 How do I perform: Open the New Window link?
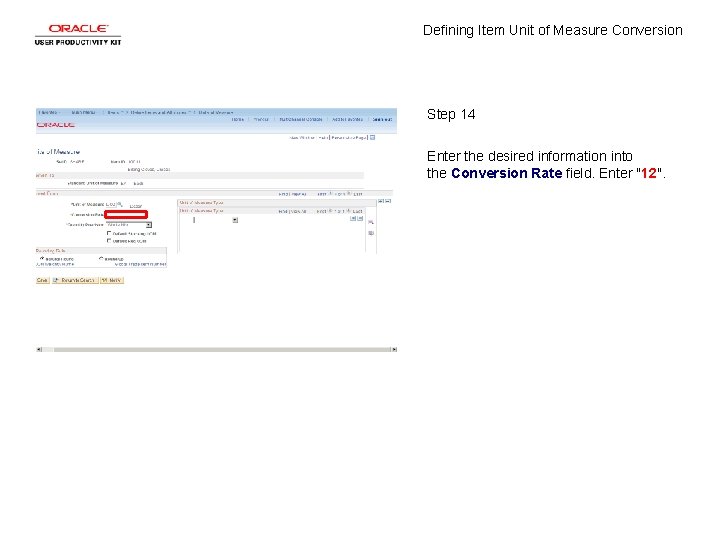tap(302, 137)
